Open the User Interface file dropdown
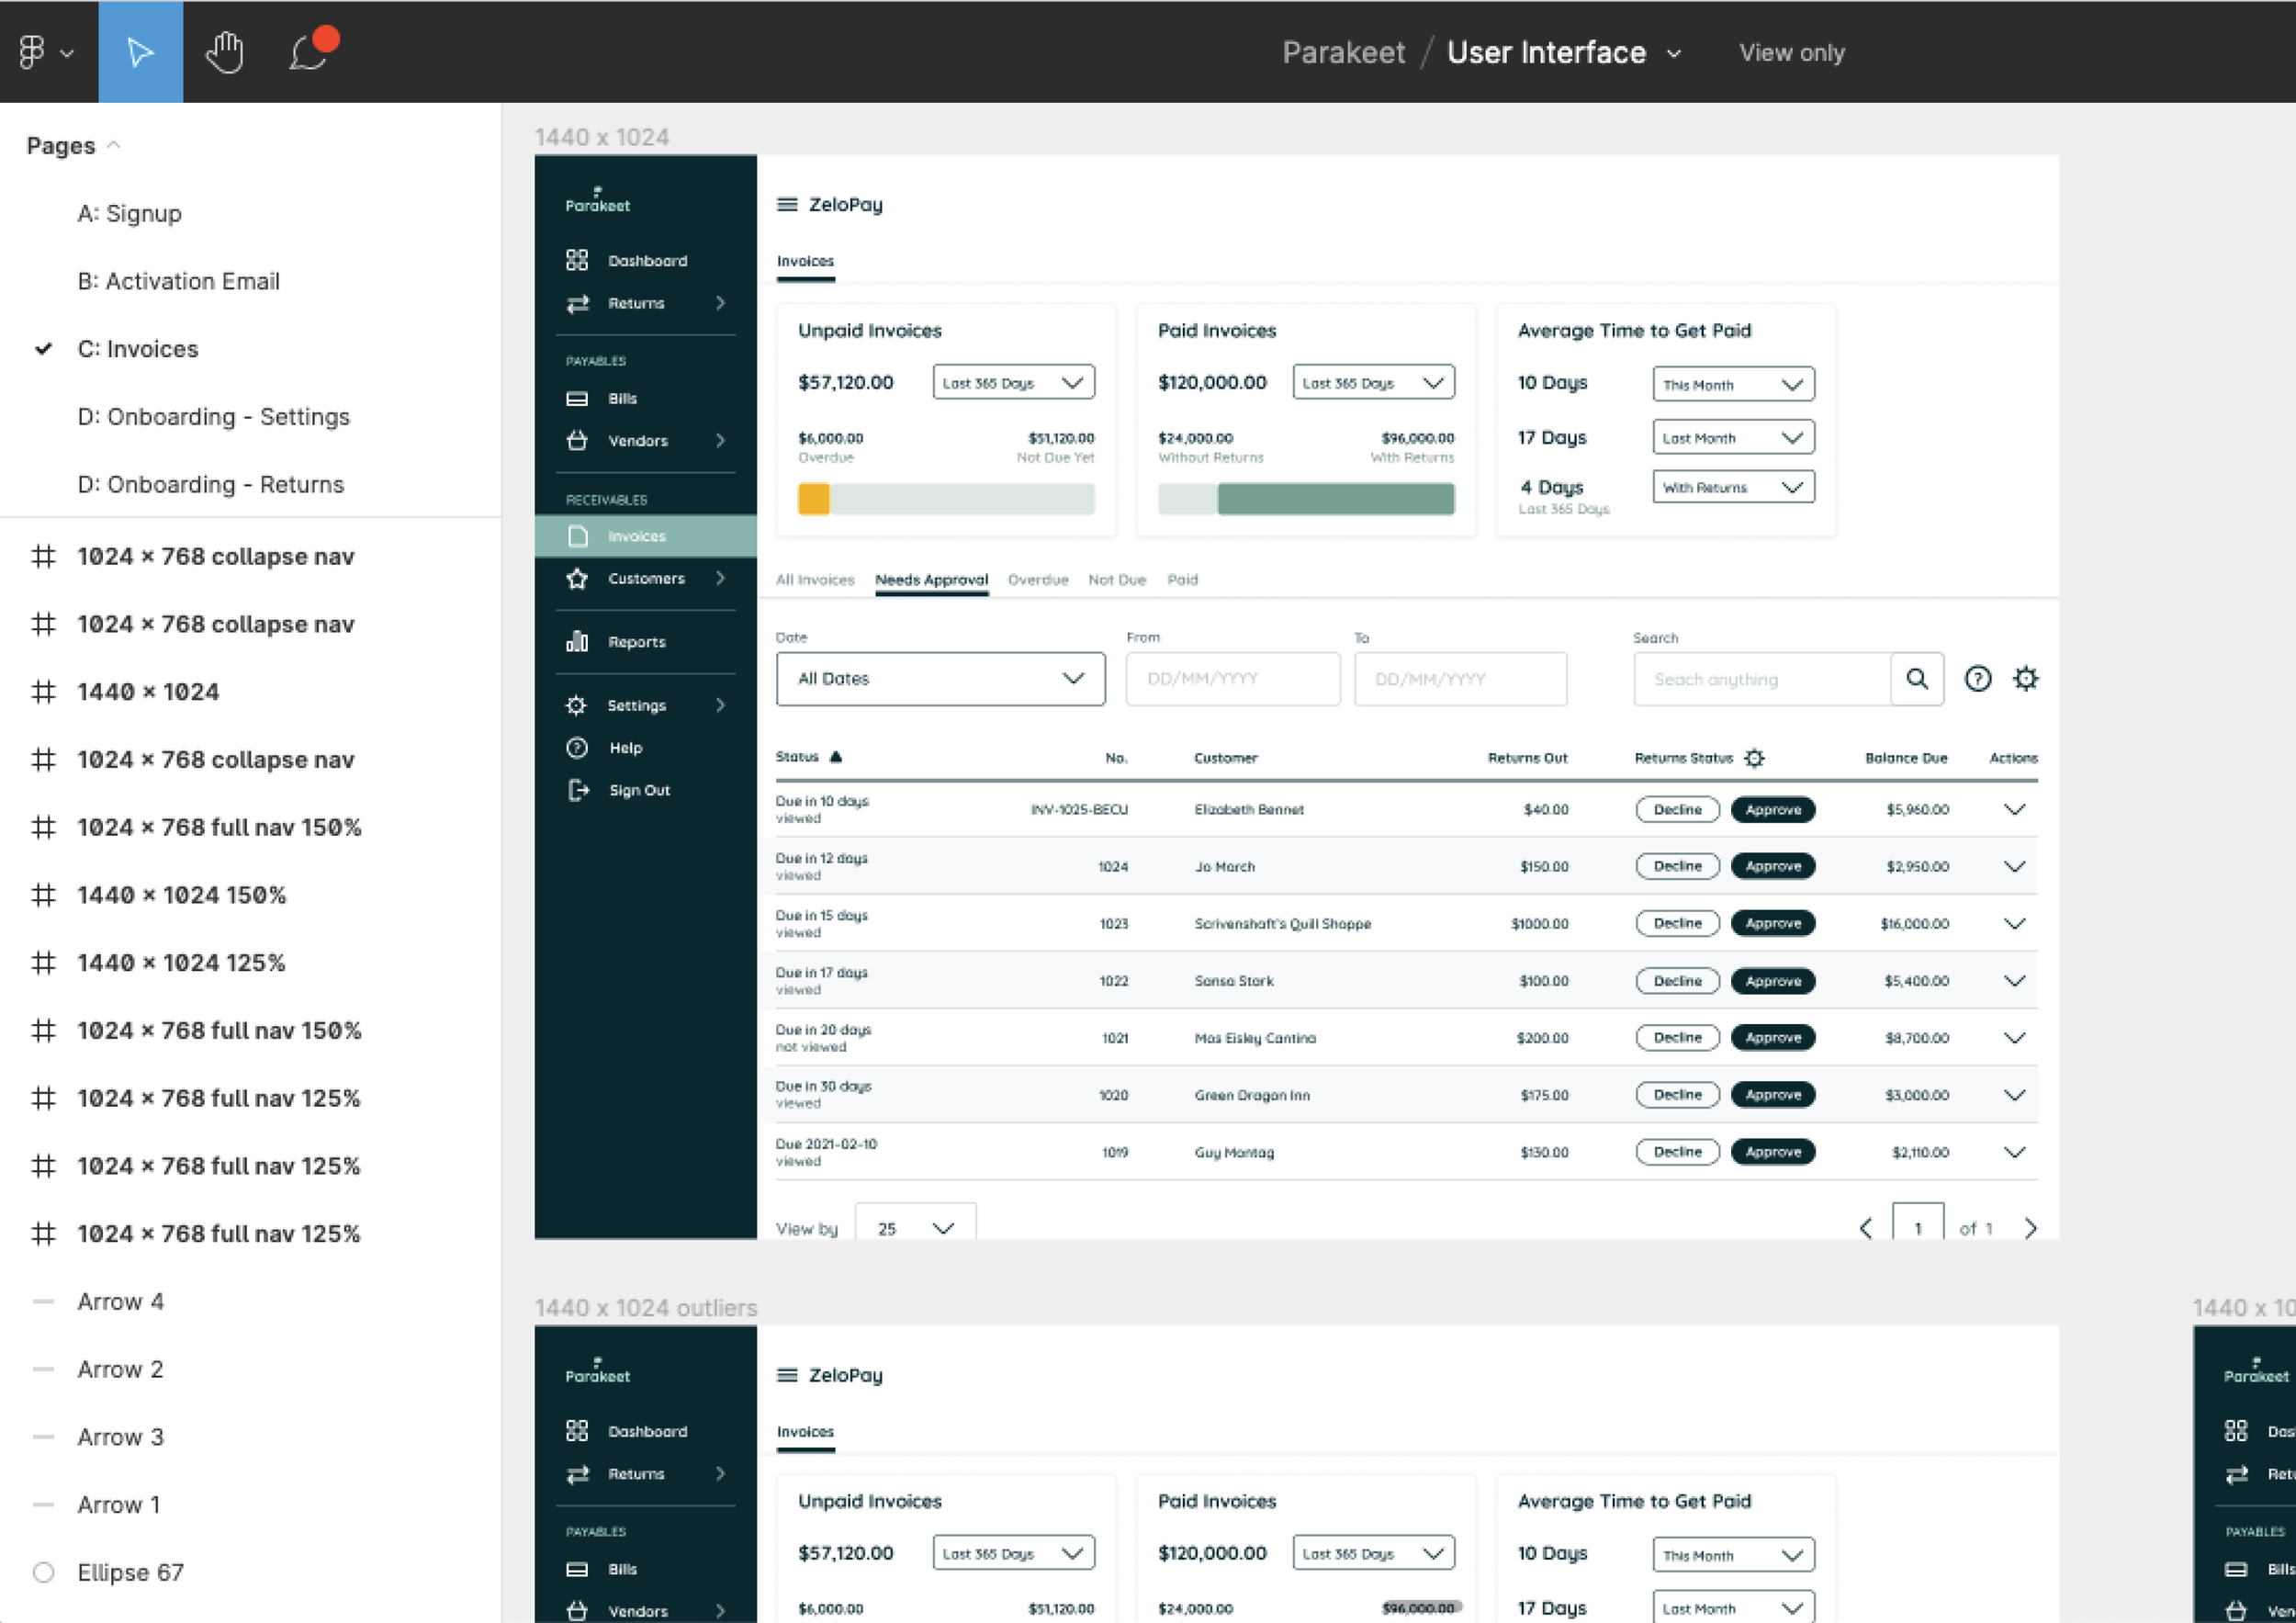This screenshot has width=2296, height=1623. pos(1674,53)
